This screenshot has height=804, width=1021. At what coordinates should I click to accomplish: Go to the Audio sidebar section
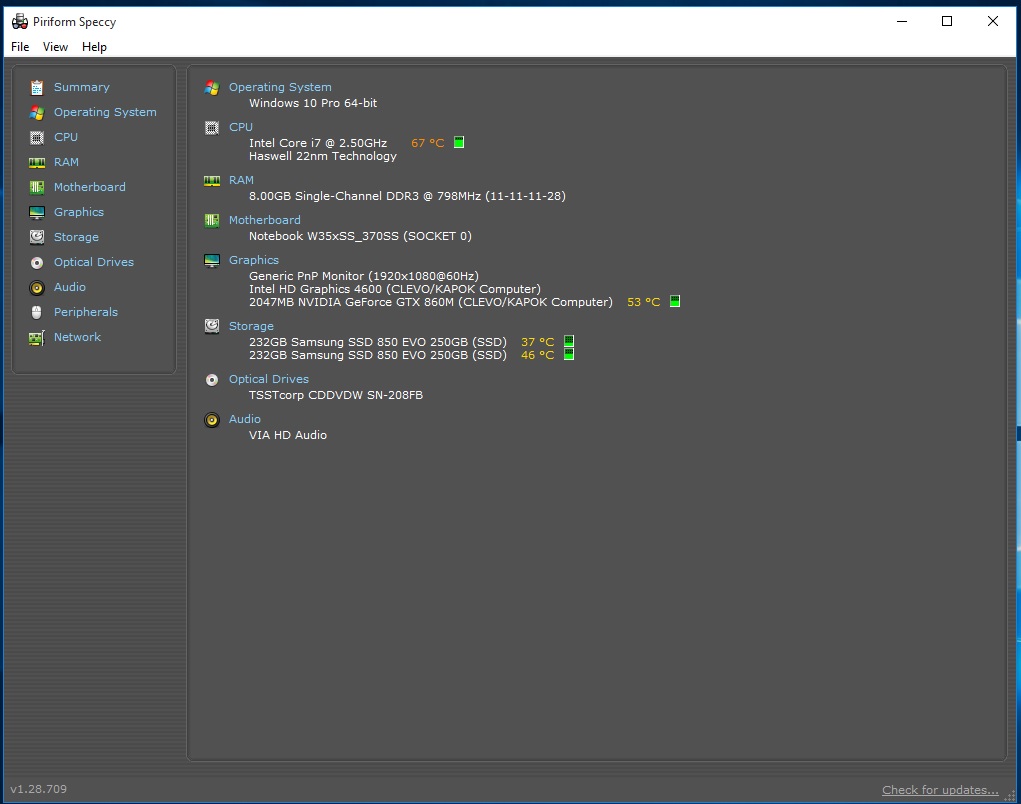pyautogui.click(x=70, y=287)
